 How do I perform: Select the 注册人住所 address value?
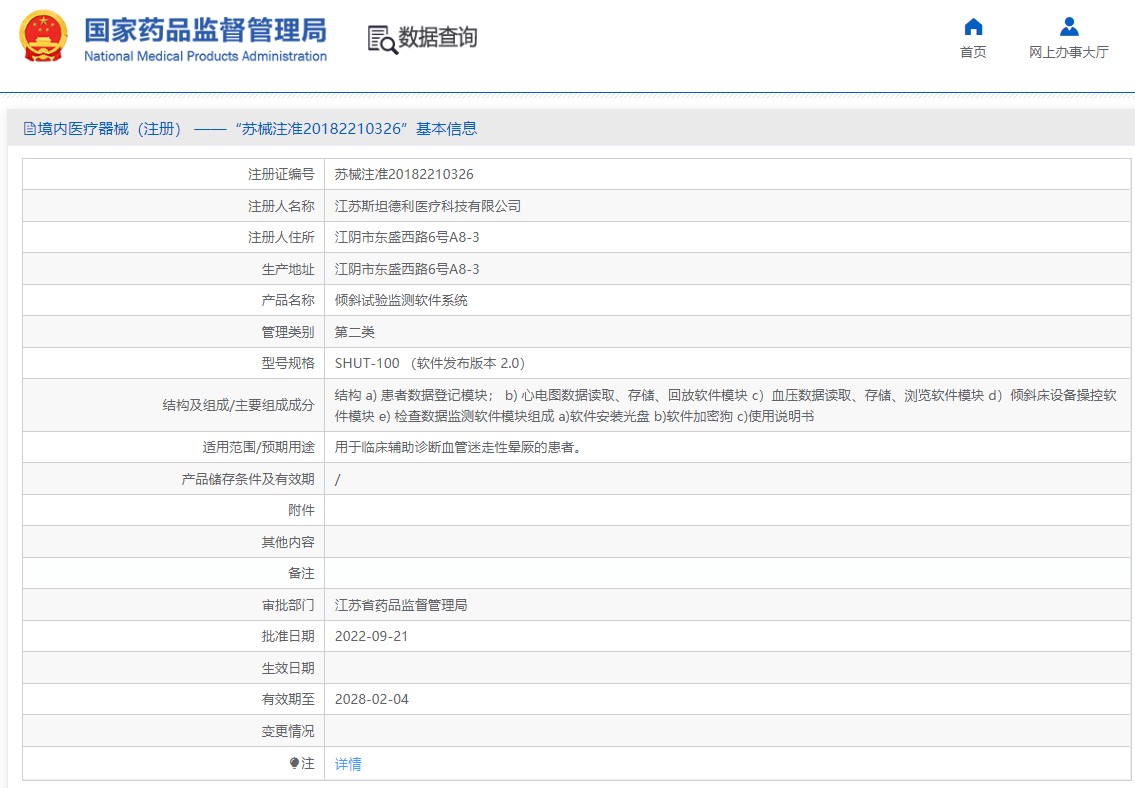click(x=407, y=237)
